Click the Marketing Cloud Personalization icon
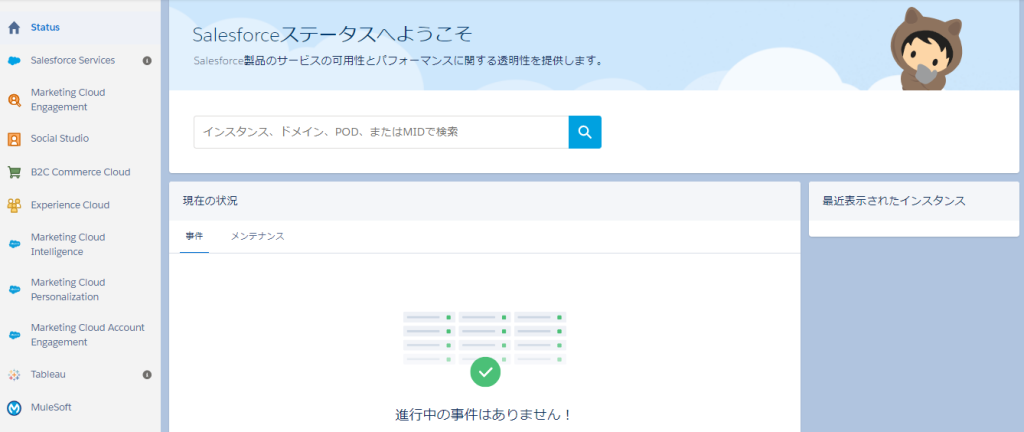 (x=14, y=290)
